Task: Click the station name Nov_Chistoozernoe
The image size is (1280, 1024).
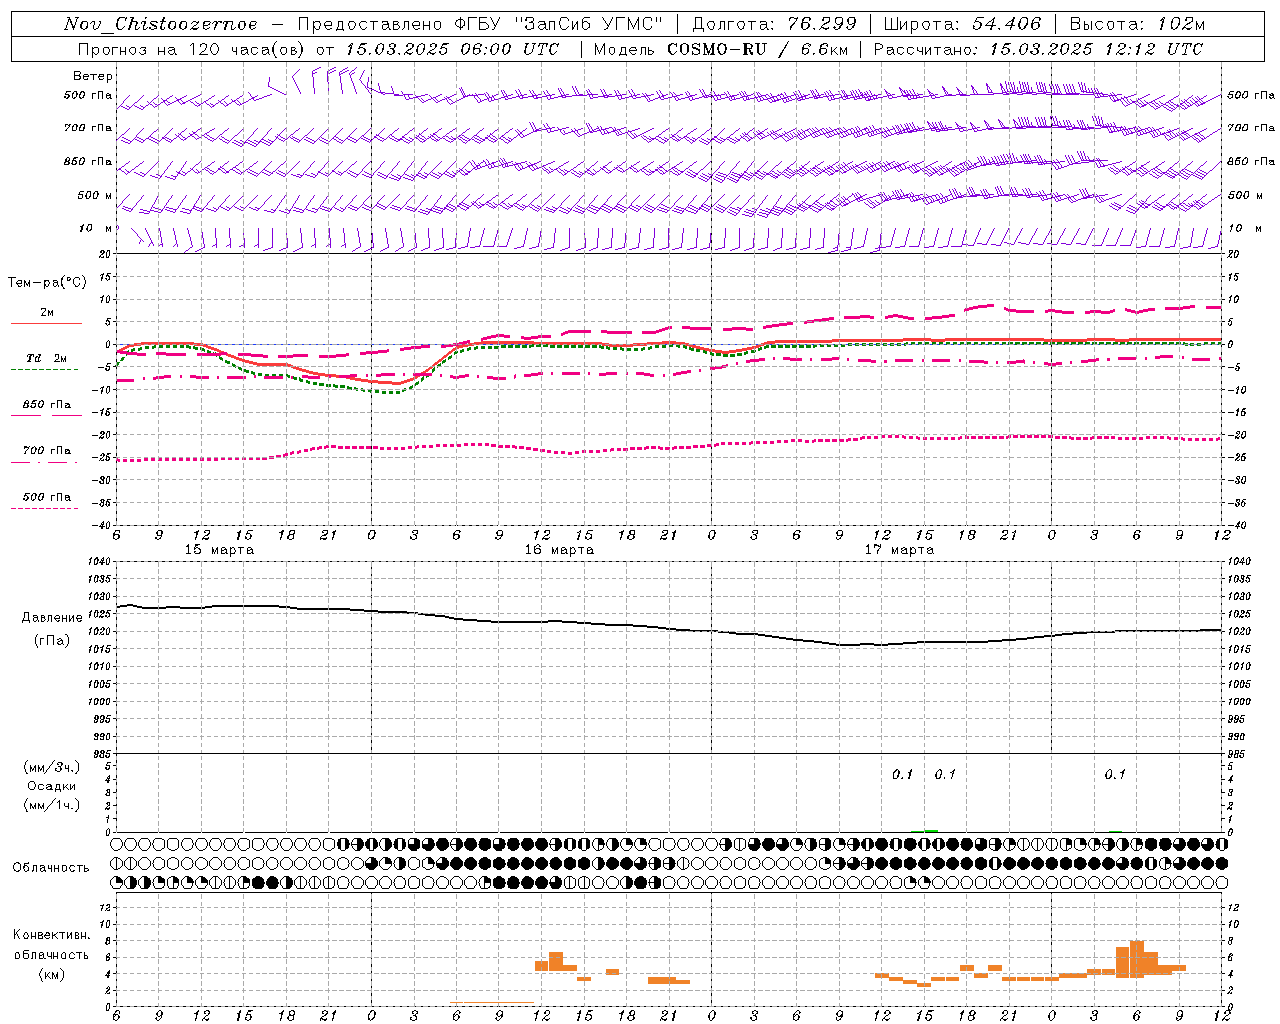Action: (x=160, y=24)
